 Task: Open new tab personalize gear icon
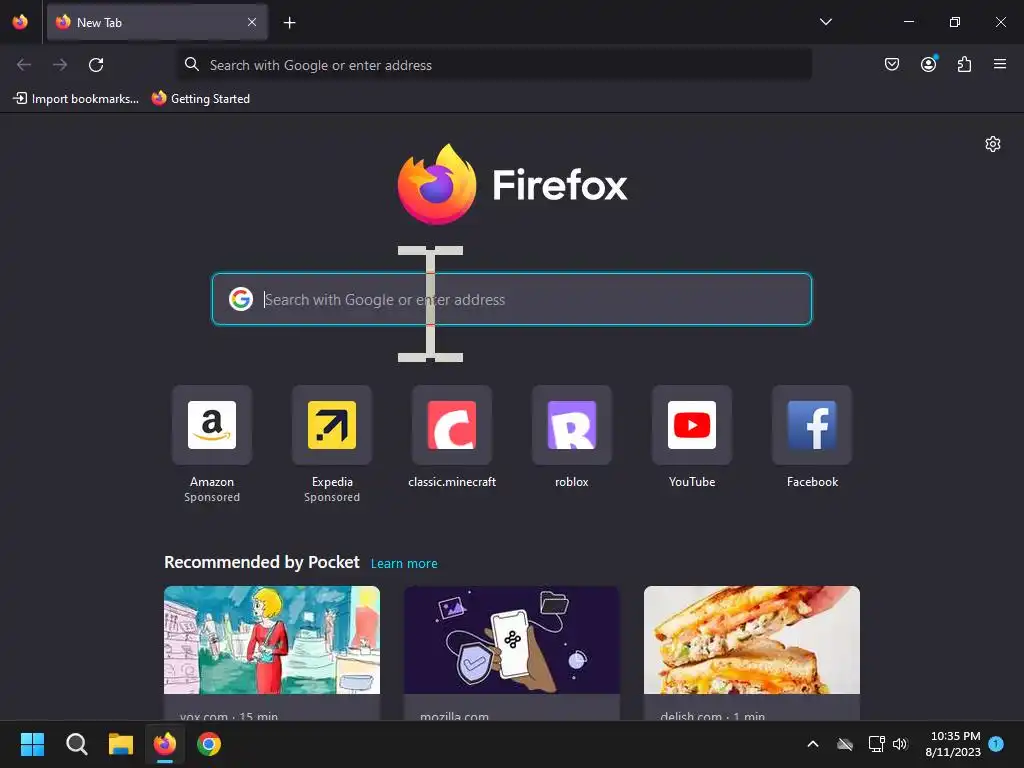pyautogui.click(x=993, y=144)
